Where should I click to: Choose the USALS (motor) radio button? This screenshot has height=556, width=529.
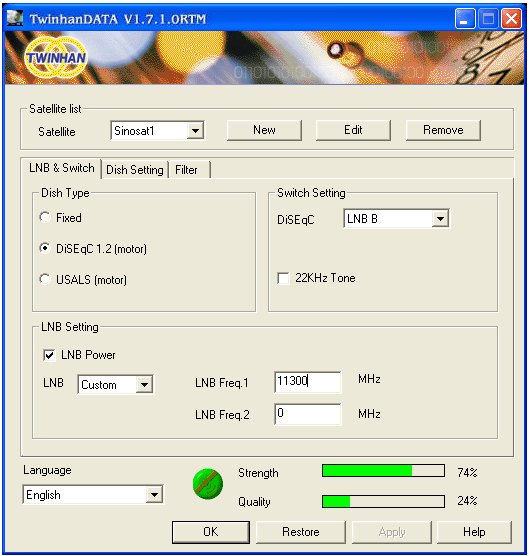[x=45, y=280]
